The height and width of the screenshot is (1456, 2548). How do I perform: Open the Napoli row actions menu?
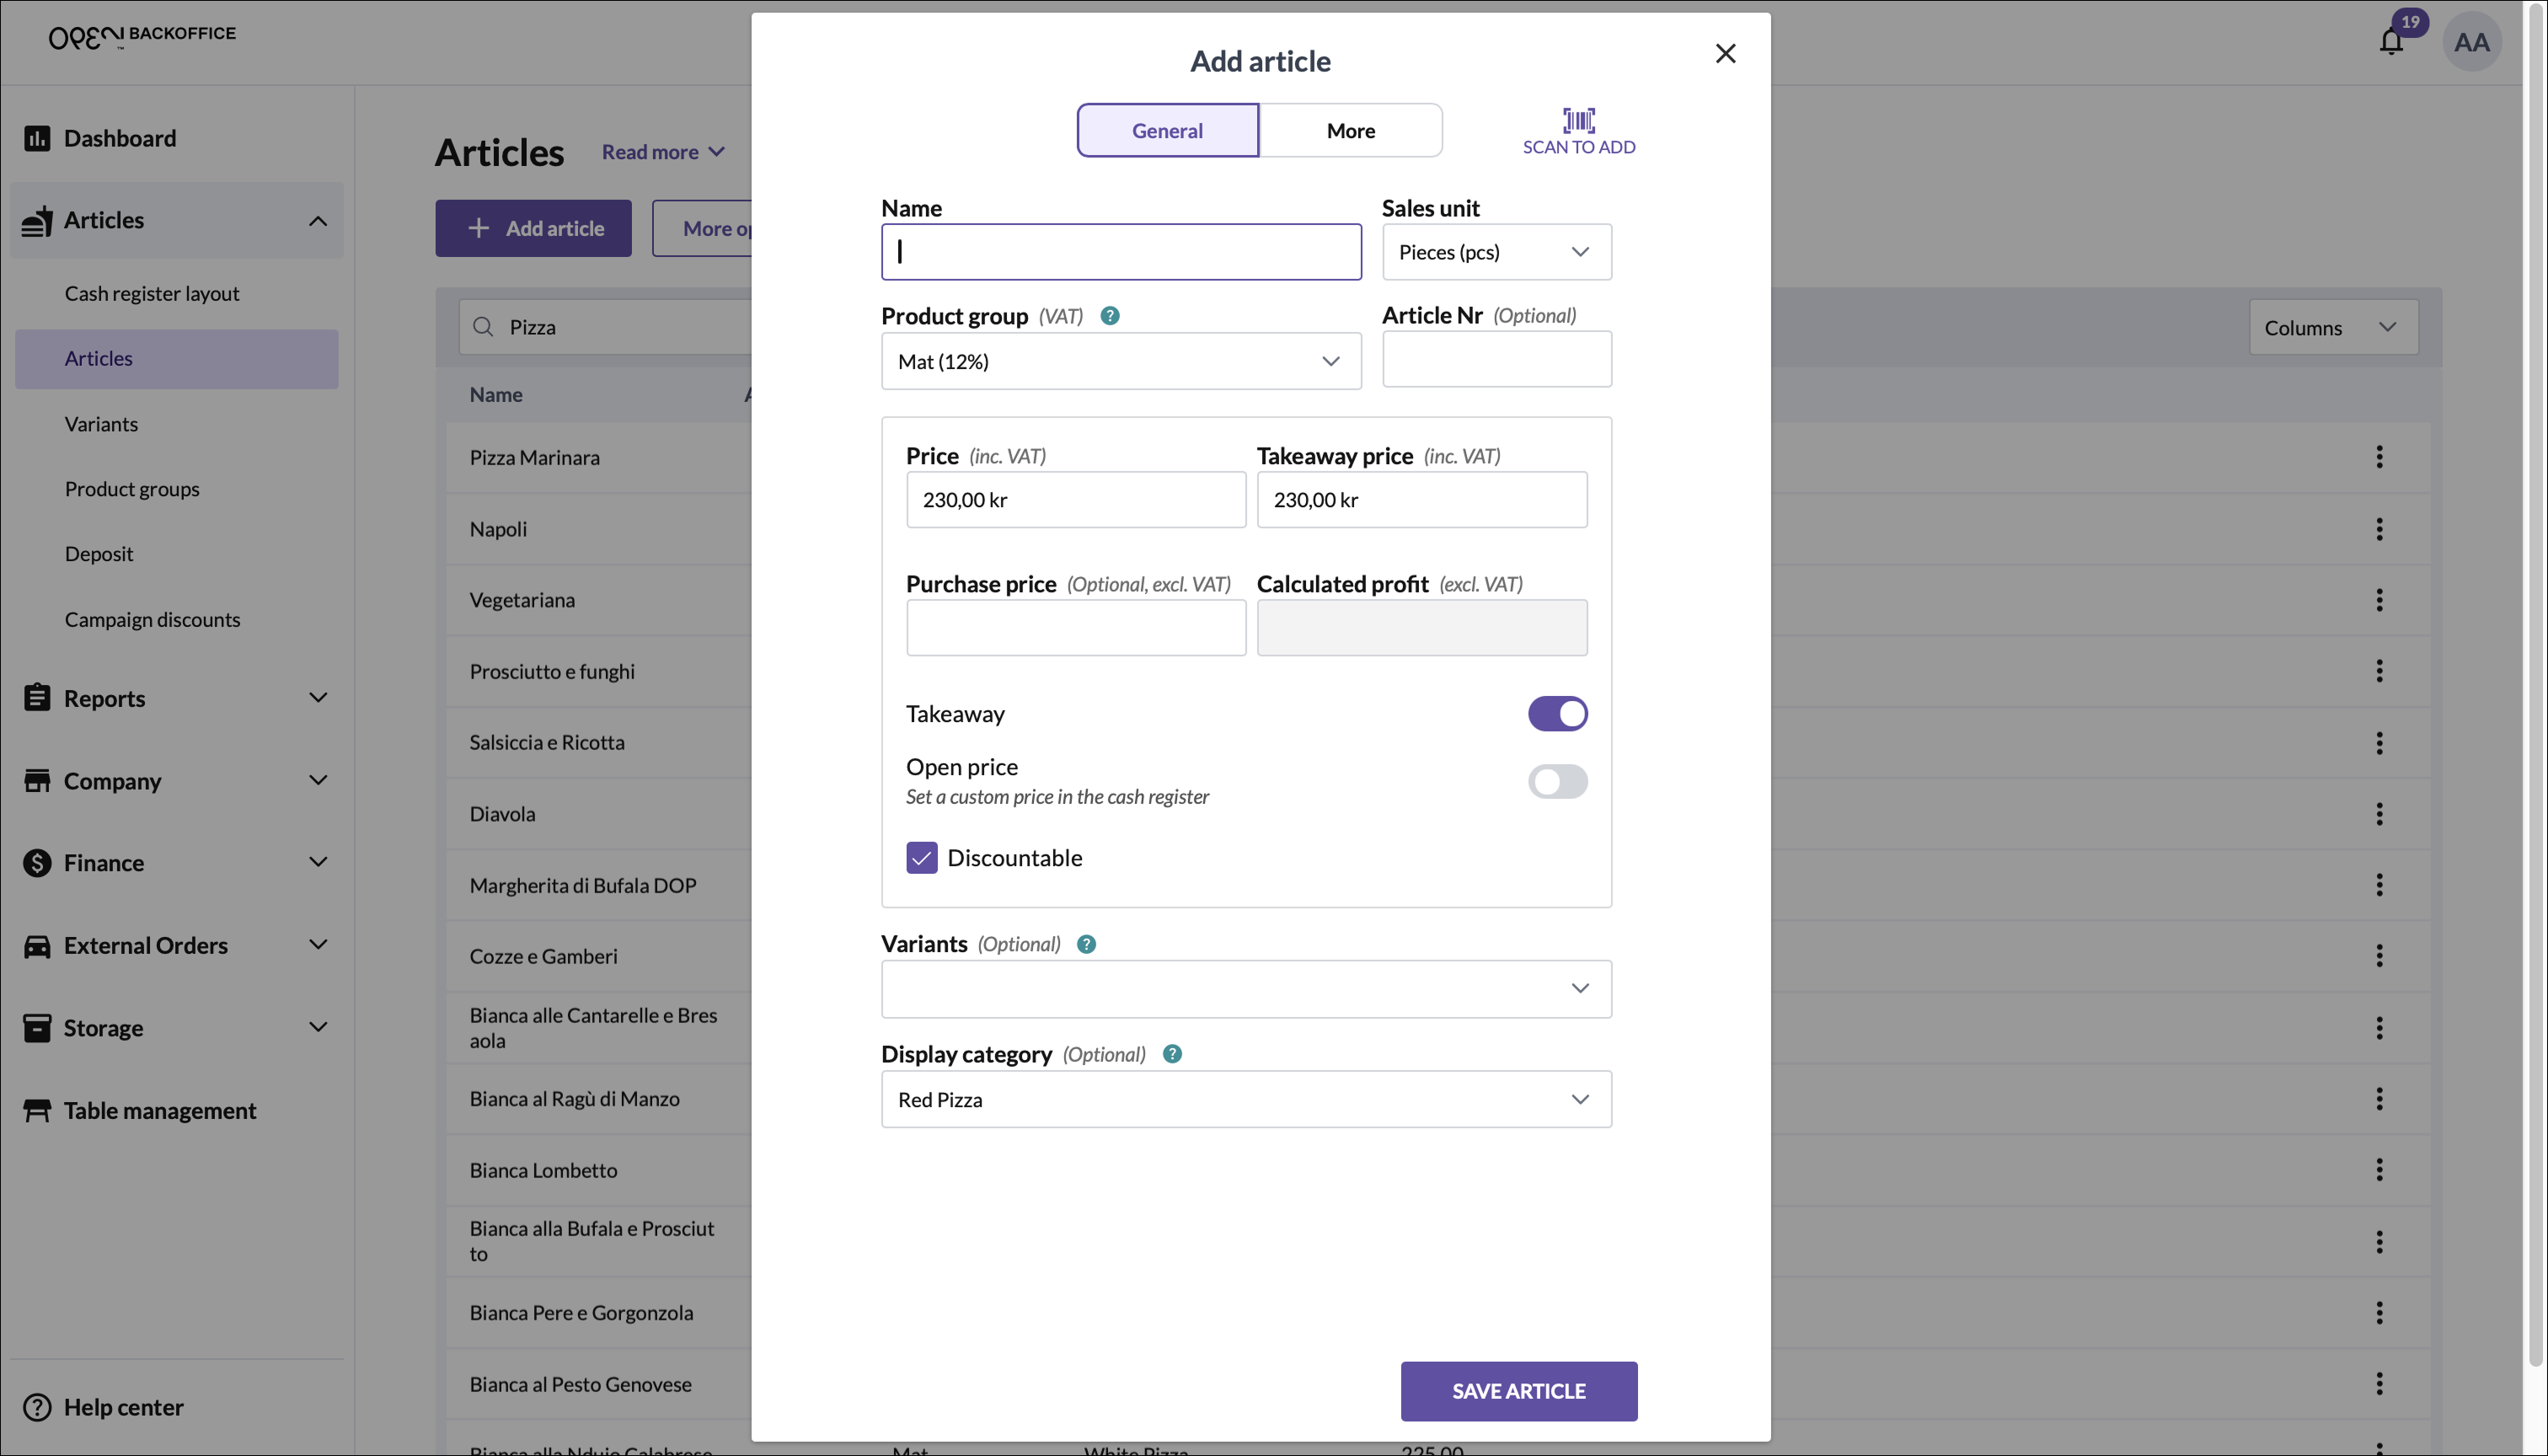(2379, 529)
